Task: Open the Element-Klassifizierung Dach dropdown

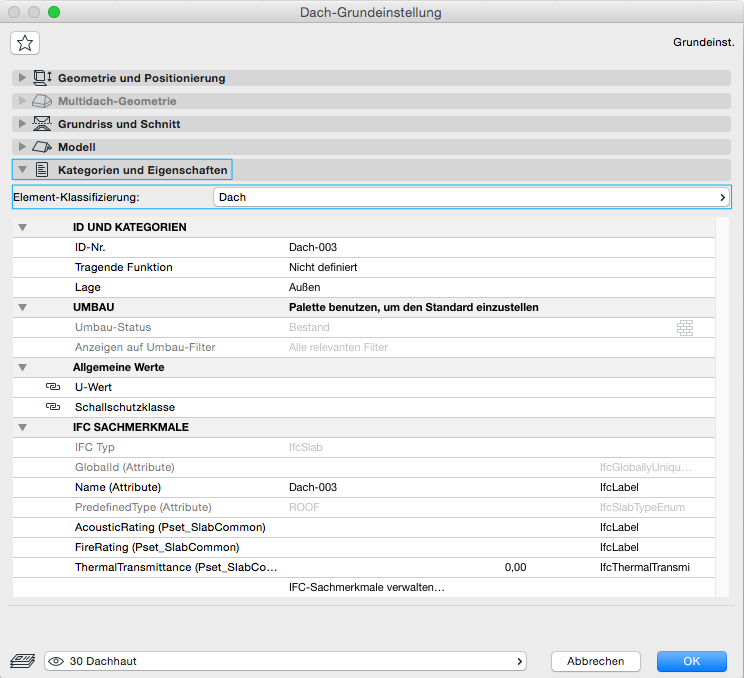Action: pyautogui.click(x=472, y=197)
